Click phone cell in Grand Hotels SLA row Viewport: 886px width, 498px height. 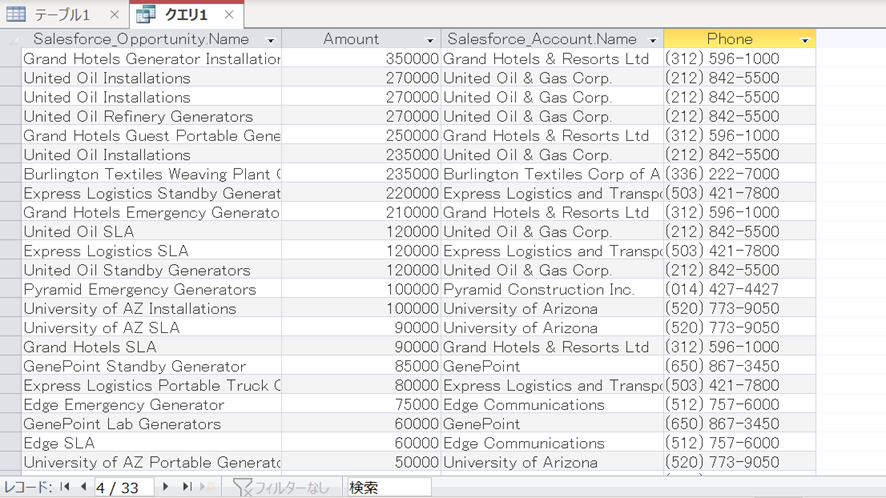(740, 347)
